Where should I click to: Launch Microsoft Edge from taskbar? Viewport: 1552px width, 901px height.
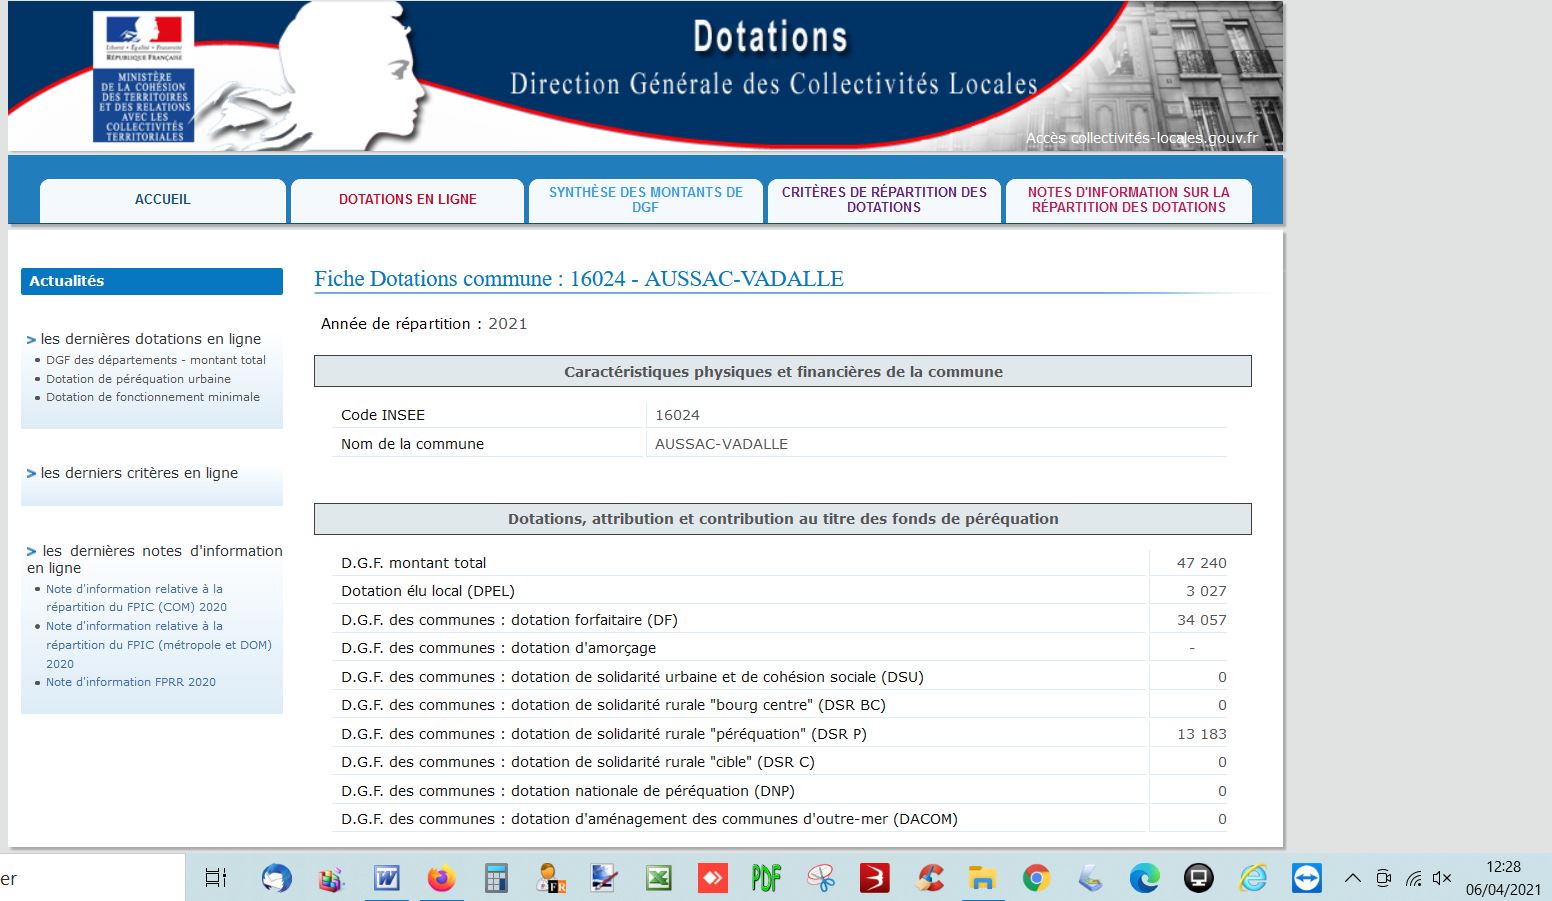click(x=1144, y=879)
